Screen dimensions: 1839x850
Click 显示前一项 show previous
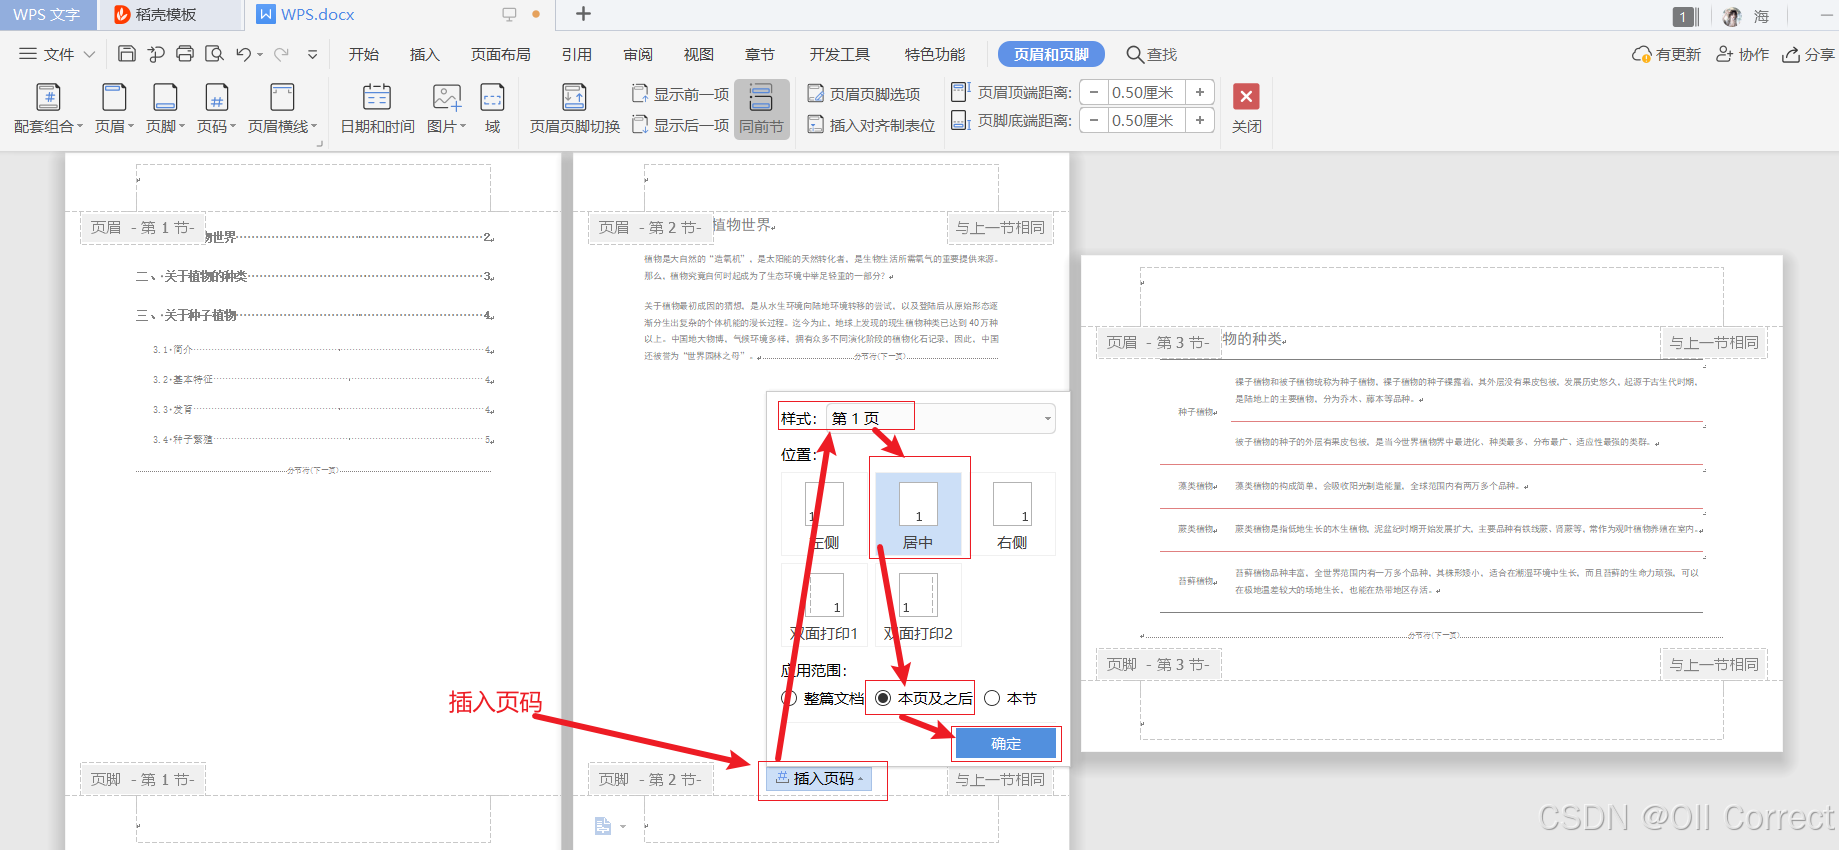pyautogui.click(x=681, y=94)
